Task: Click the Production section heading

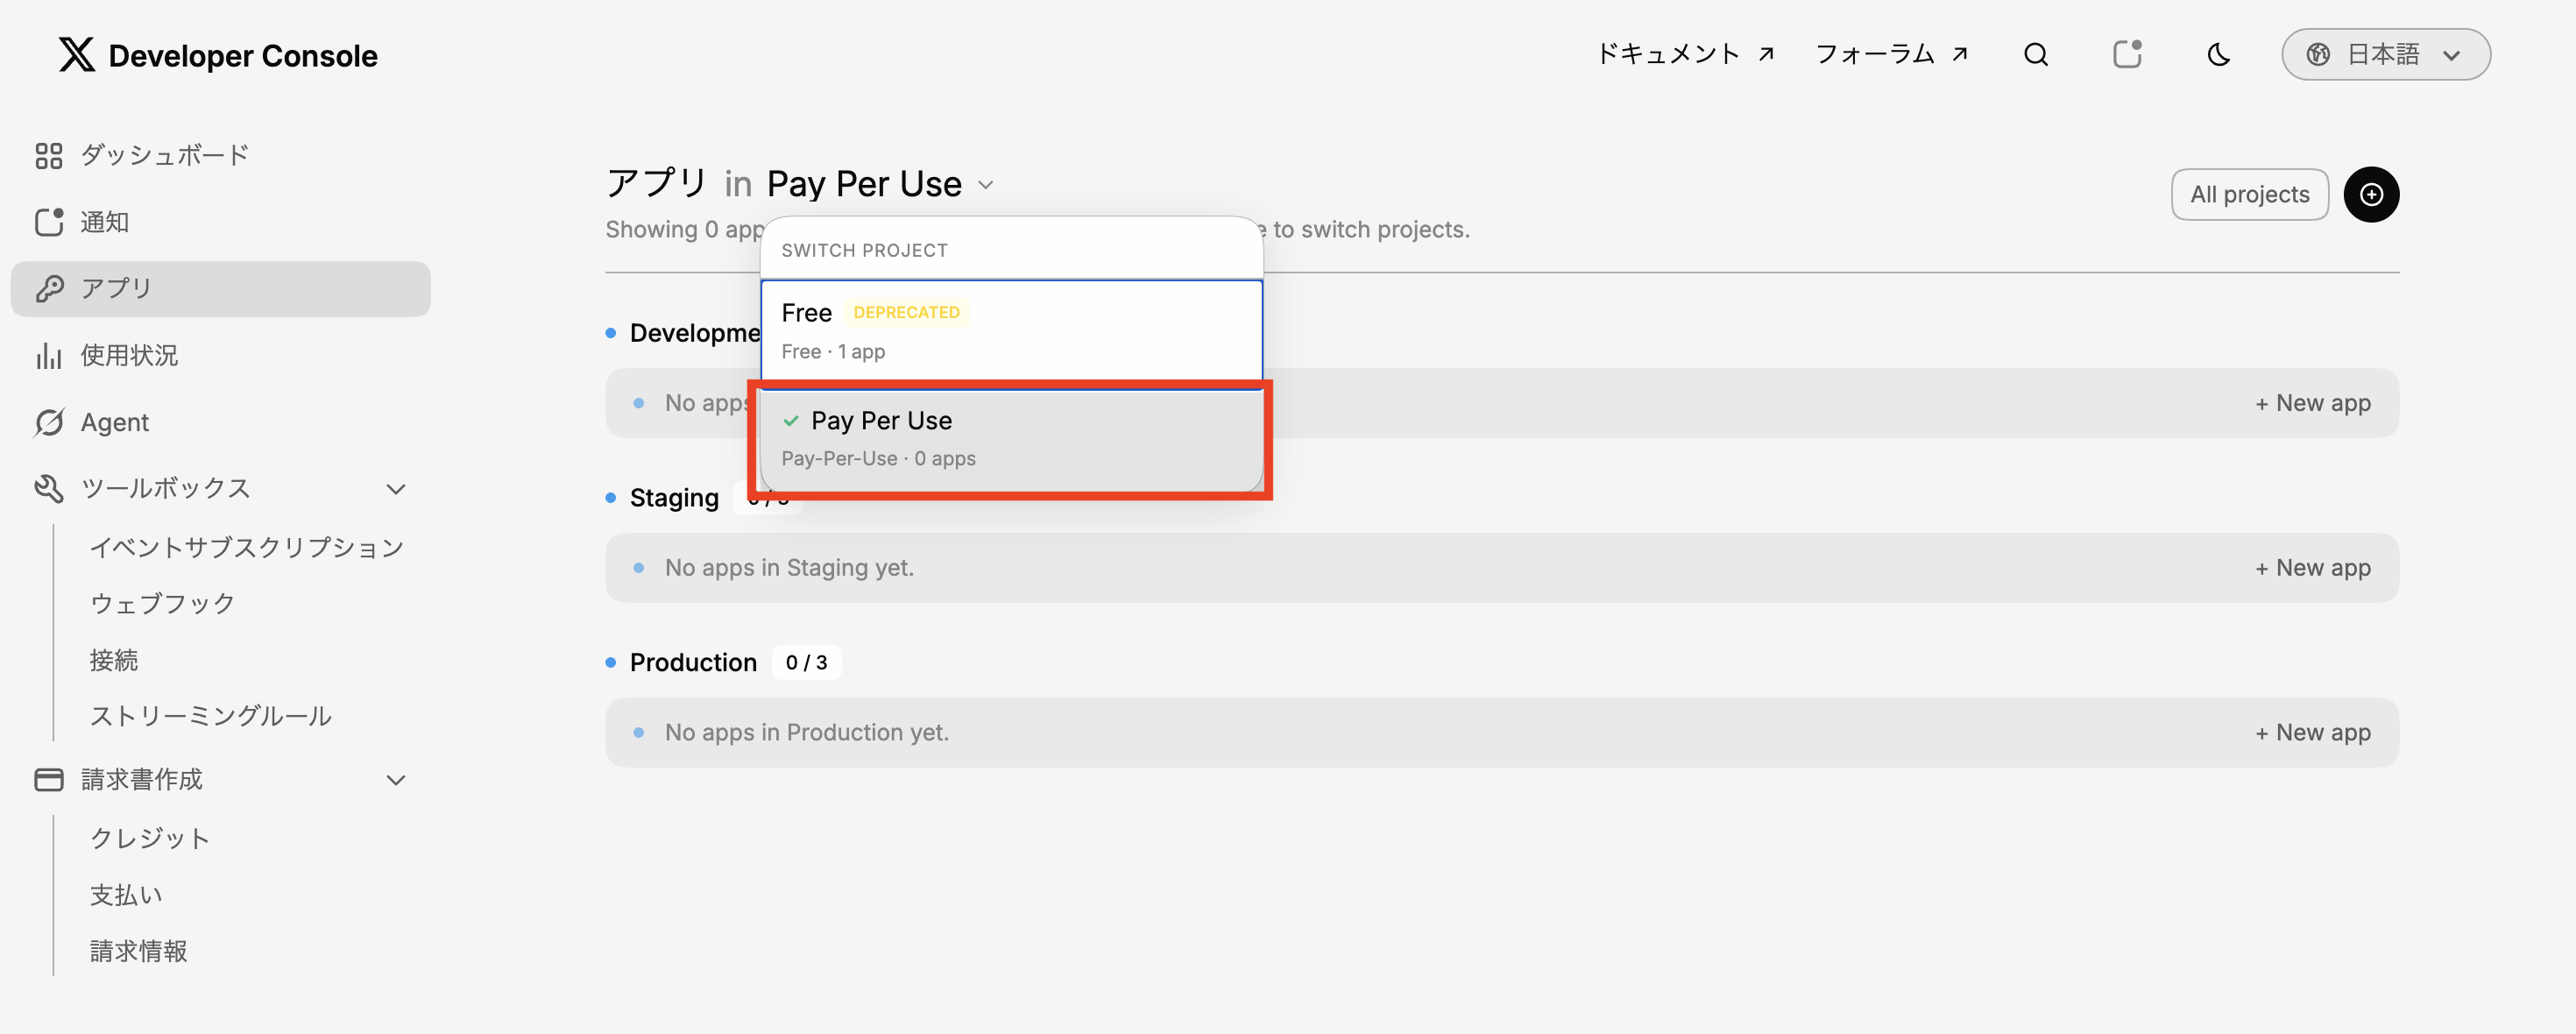Action: tap(693, 663)
